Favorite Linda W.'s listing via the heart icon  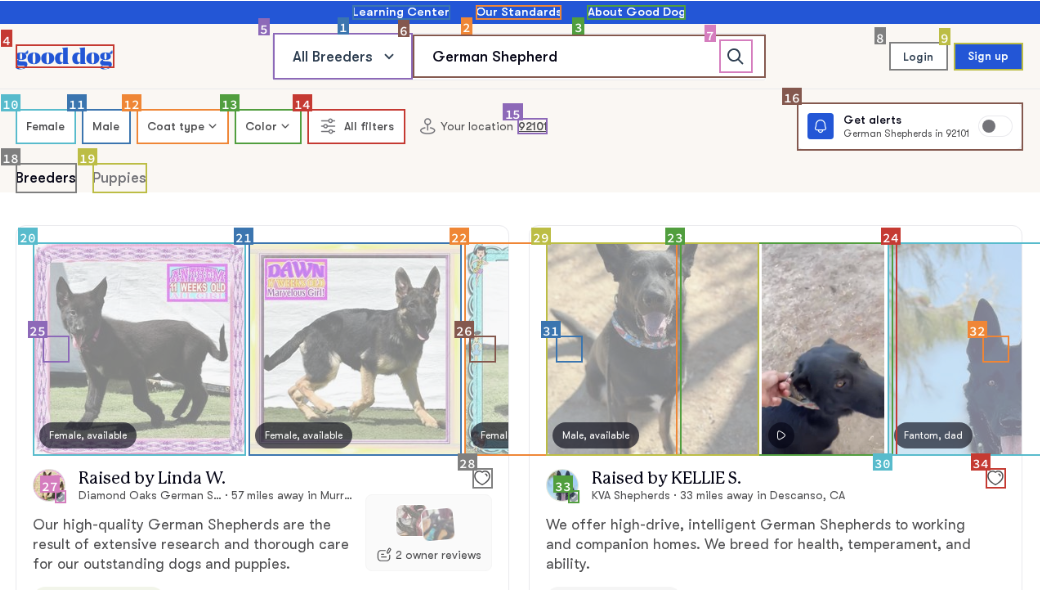point(483,478)
